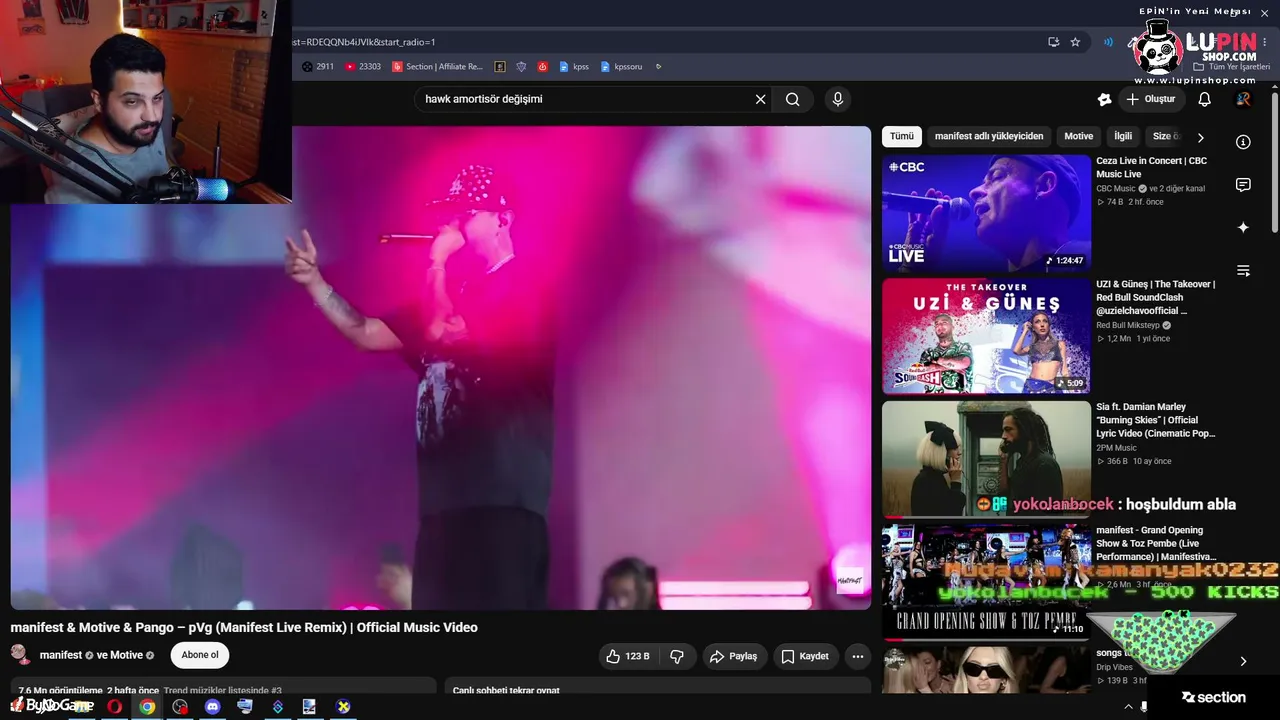Open Google Chrome from the taskbar
Screen dimensions: 1280x720
click(x=147, y=706)
